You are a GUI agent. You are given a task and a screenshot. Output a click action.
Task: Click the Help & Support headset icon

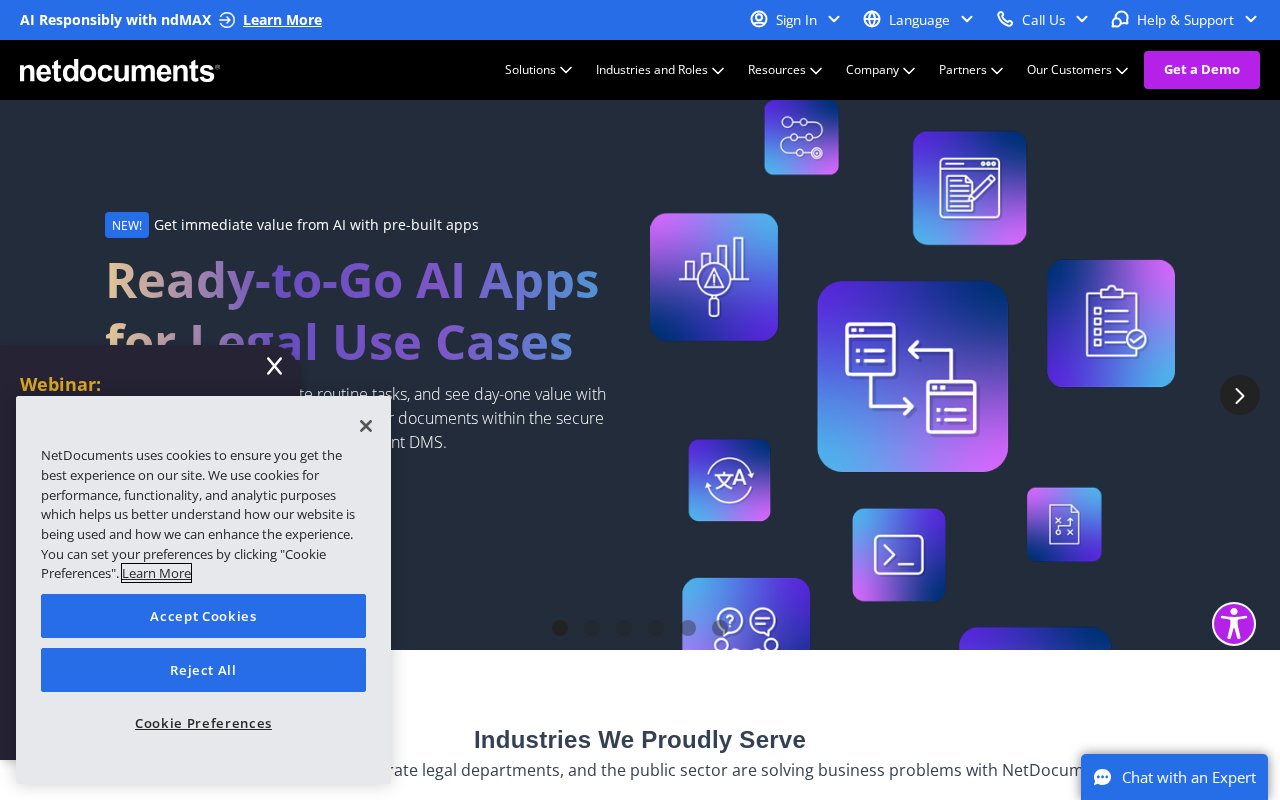(x=1120, y=19)
